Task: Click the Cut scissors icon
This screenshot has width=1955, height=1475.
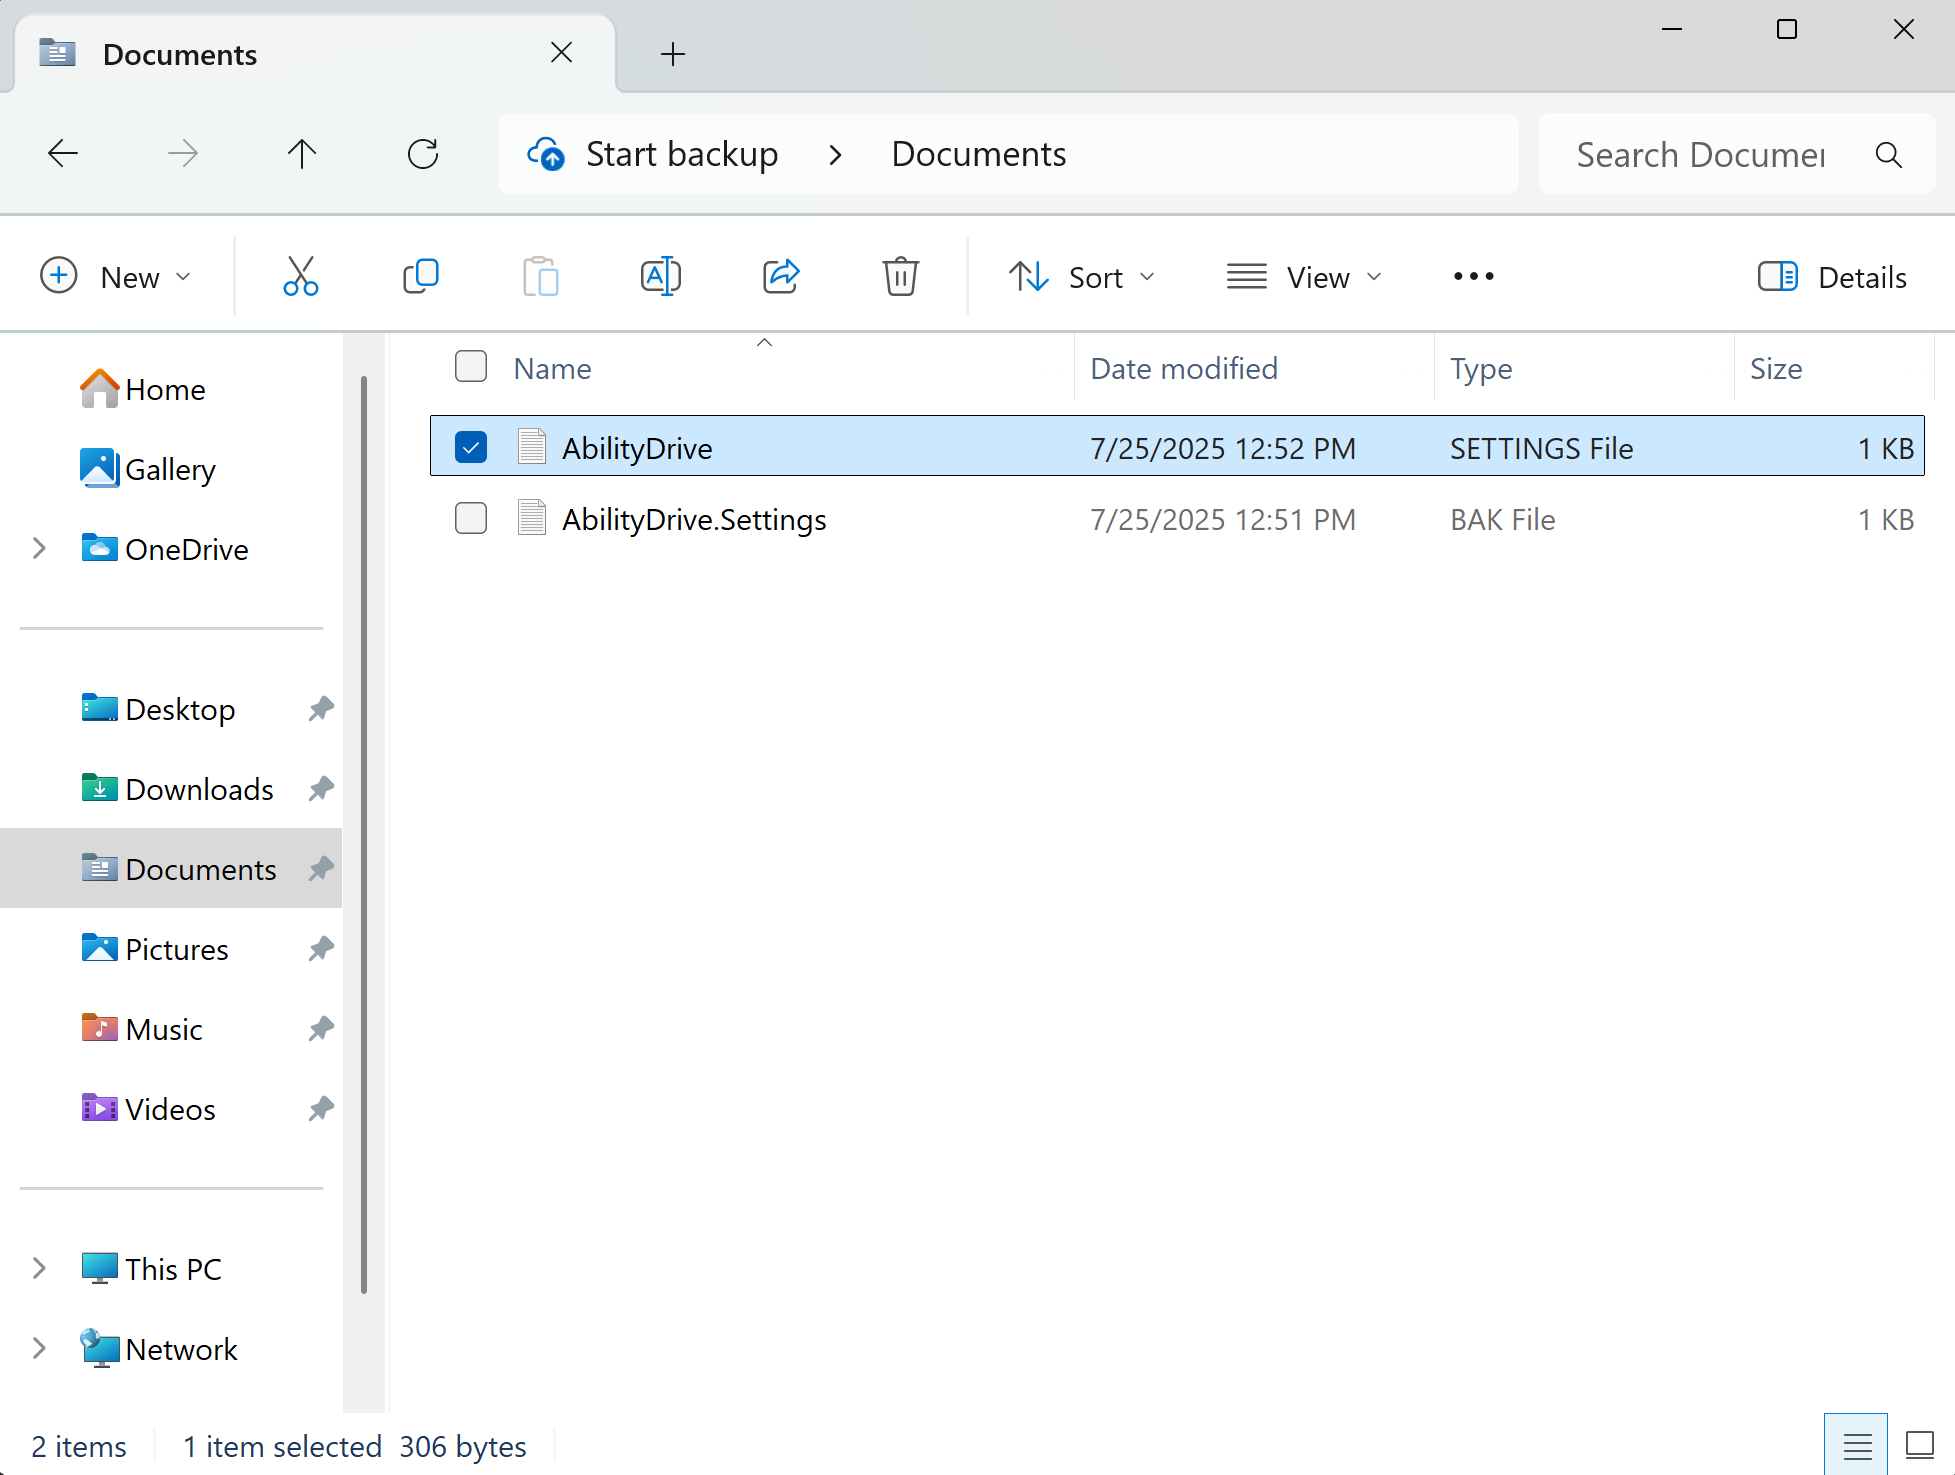Action: tap(300, 277)
